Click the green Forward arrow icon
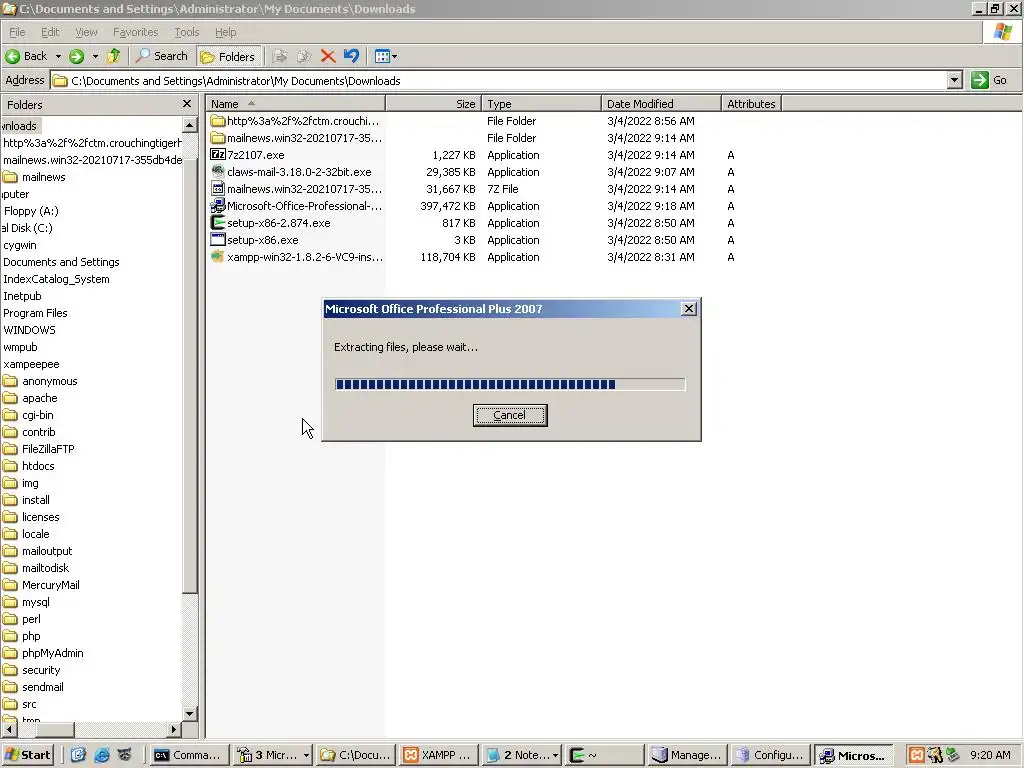 click(x=76, y=56)
